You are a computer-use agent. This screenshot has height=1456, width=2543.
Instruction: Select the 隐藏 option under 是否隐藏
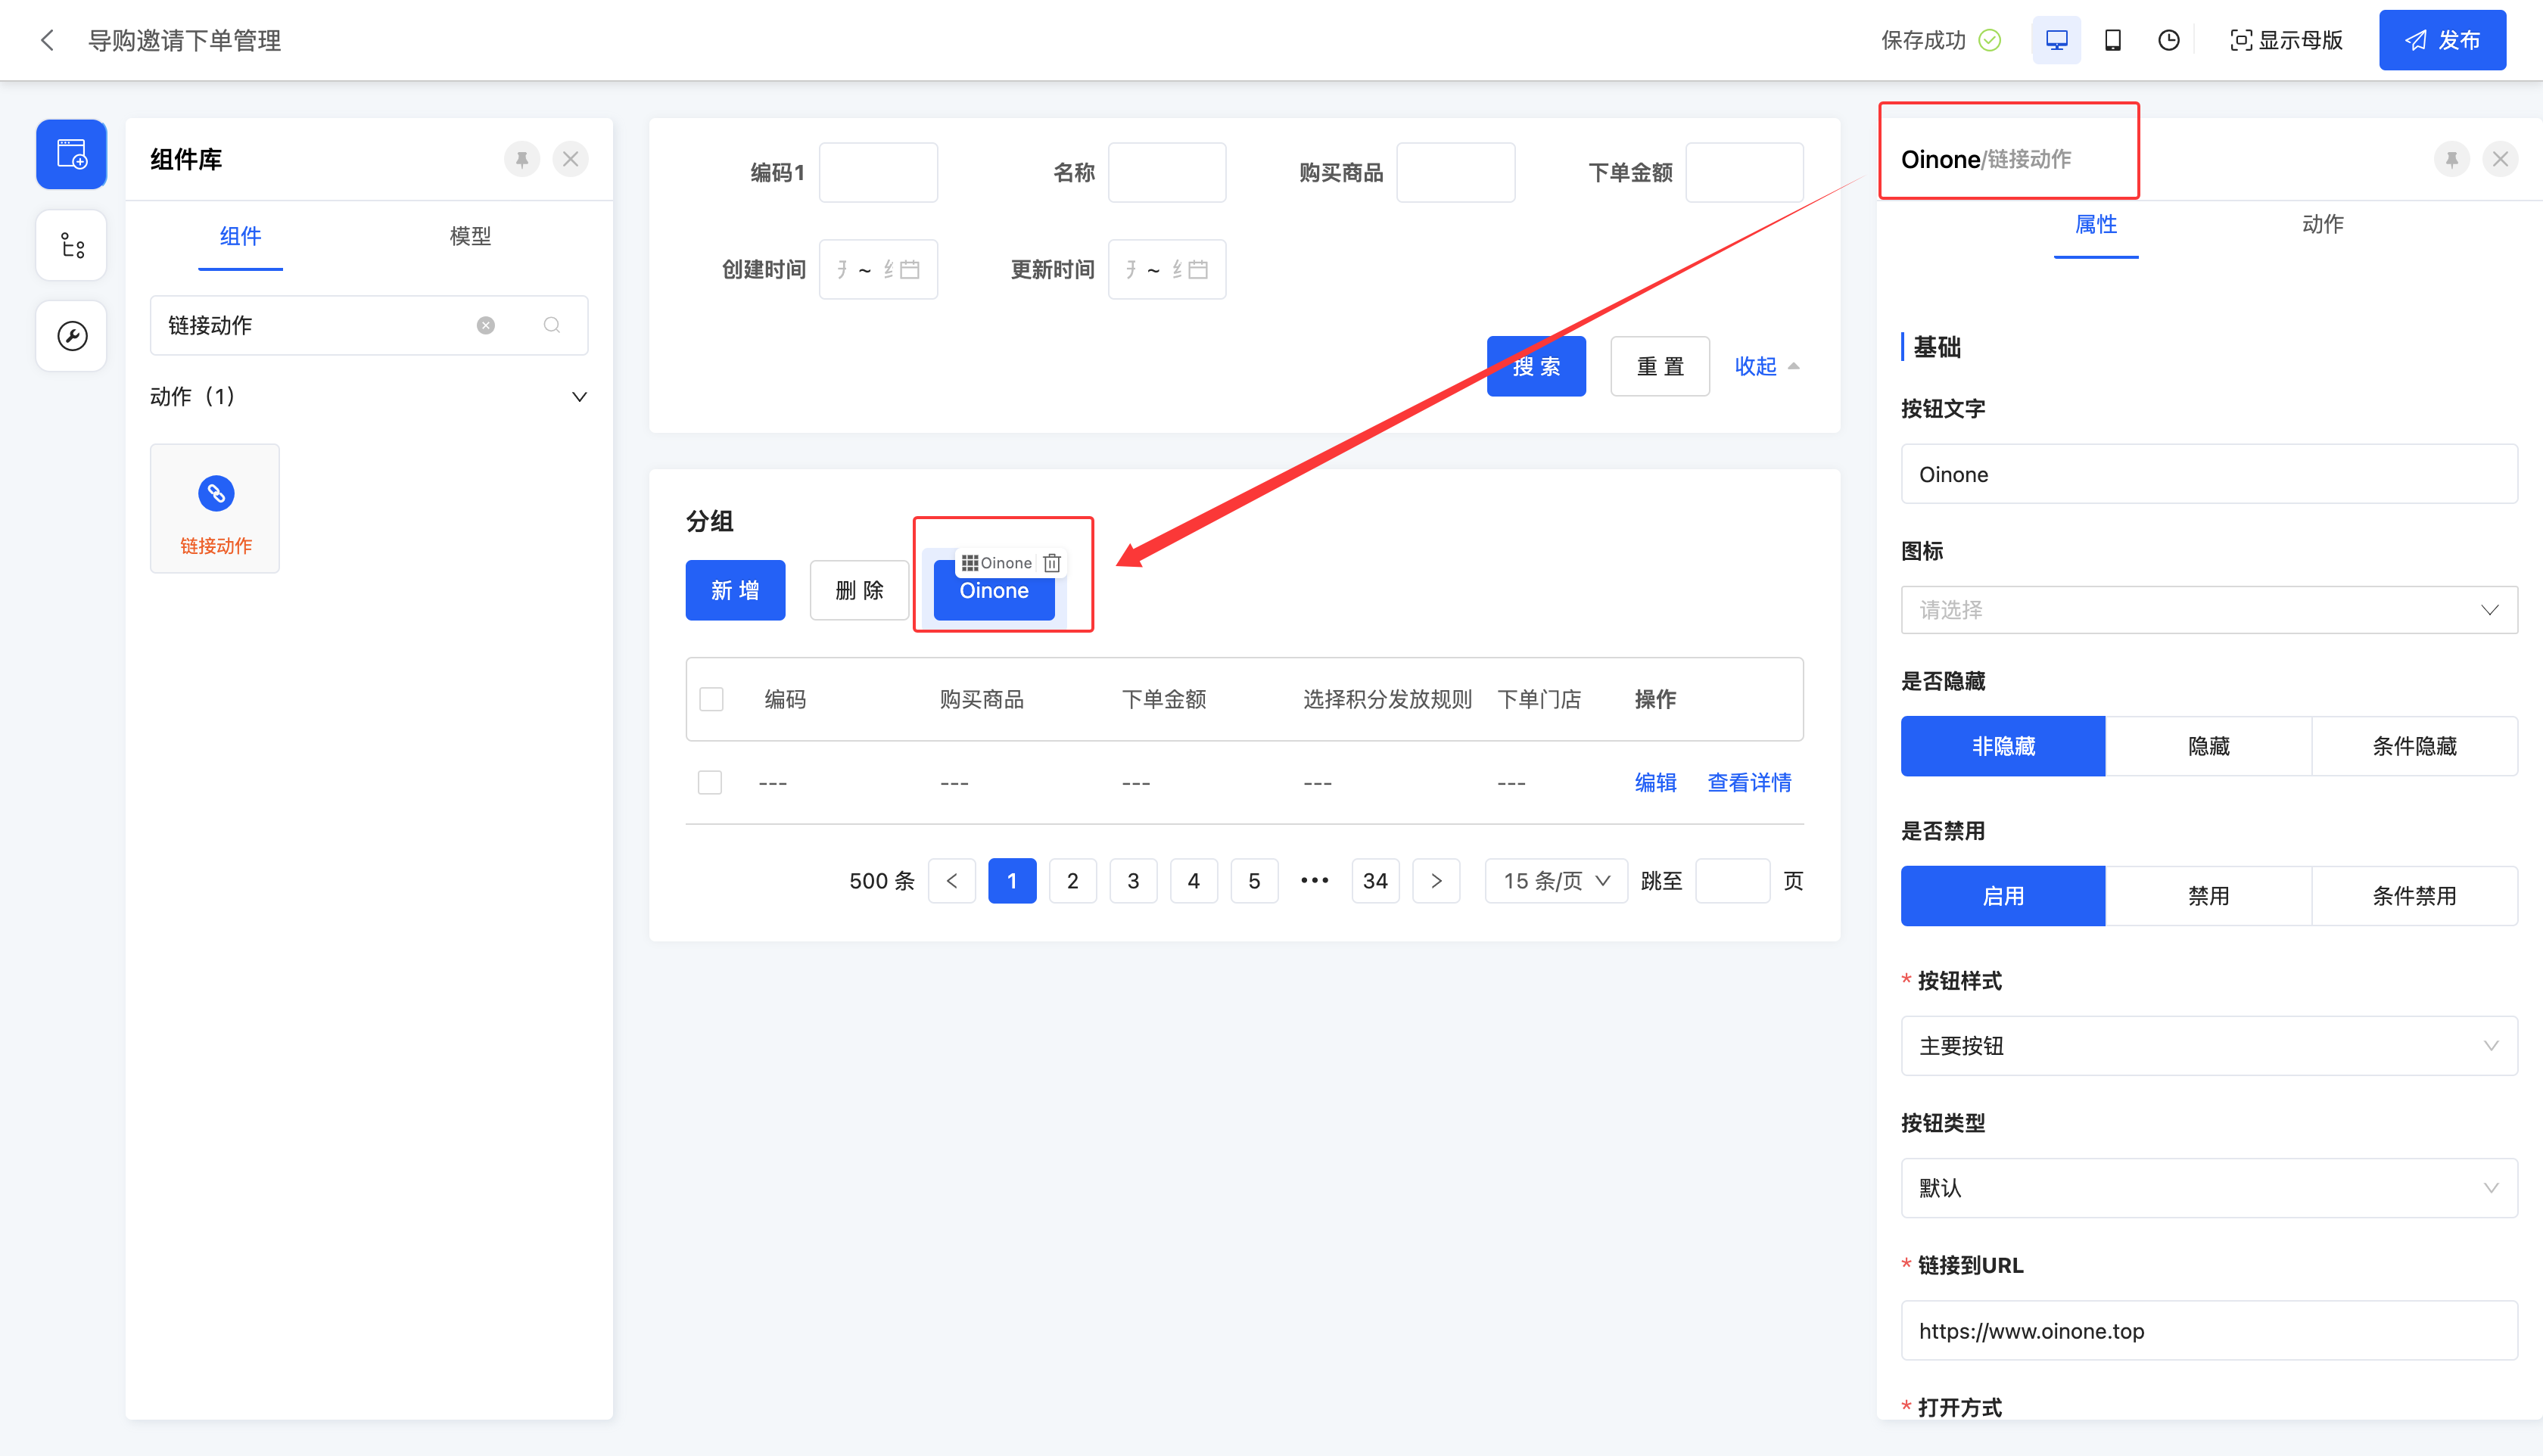[2208, 746]
